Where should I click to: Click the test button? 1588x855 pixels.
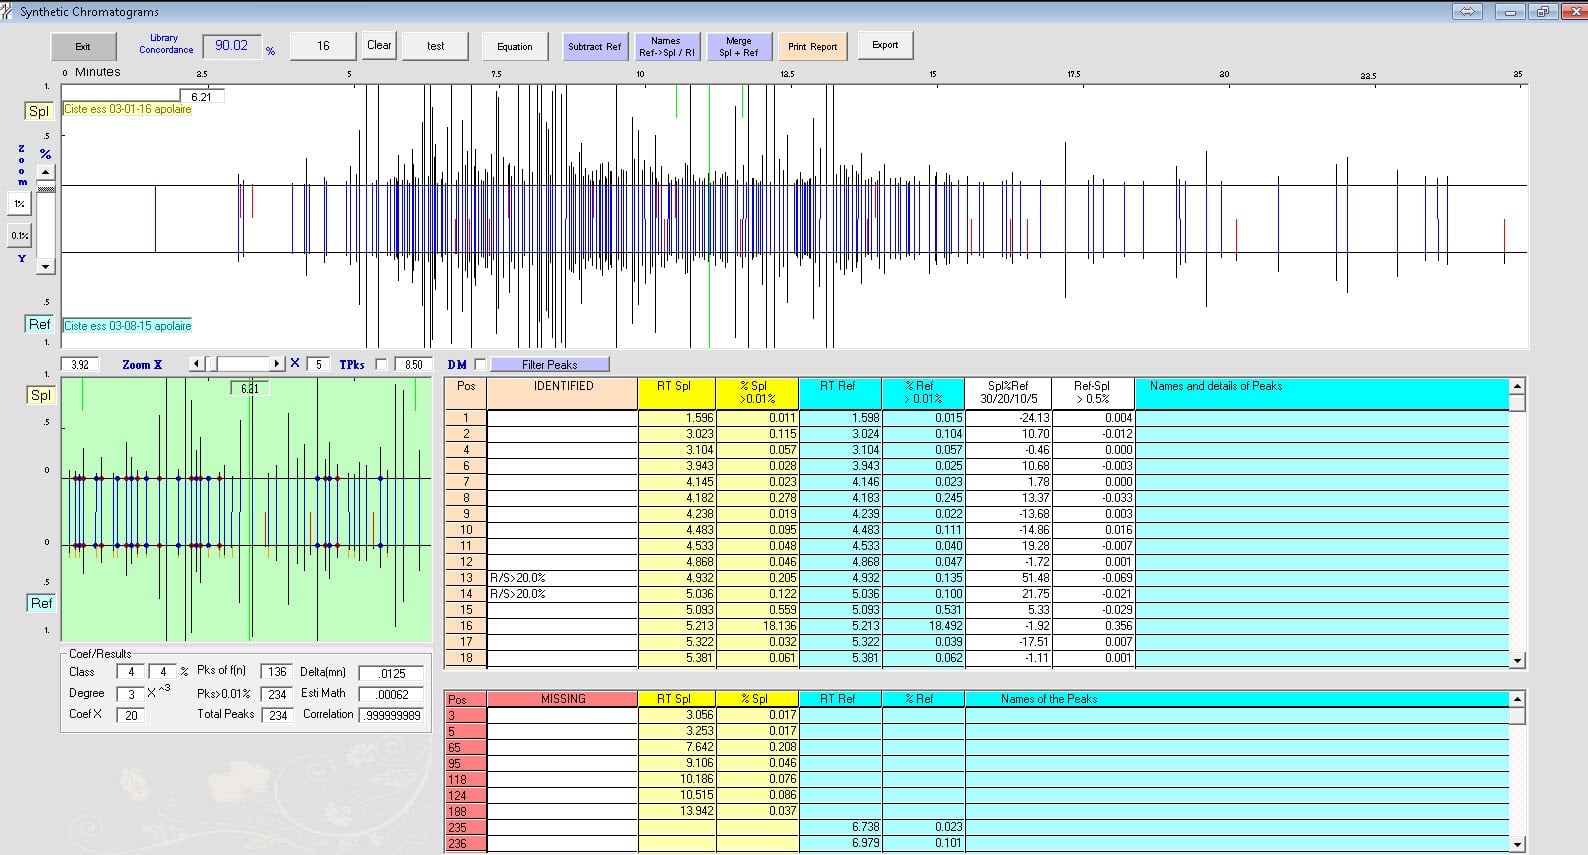[x=435, y=46]
